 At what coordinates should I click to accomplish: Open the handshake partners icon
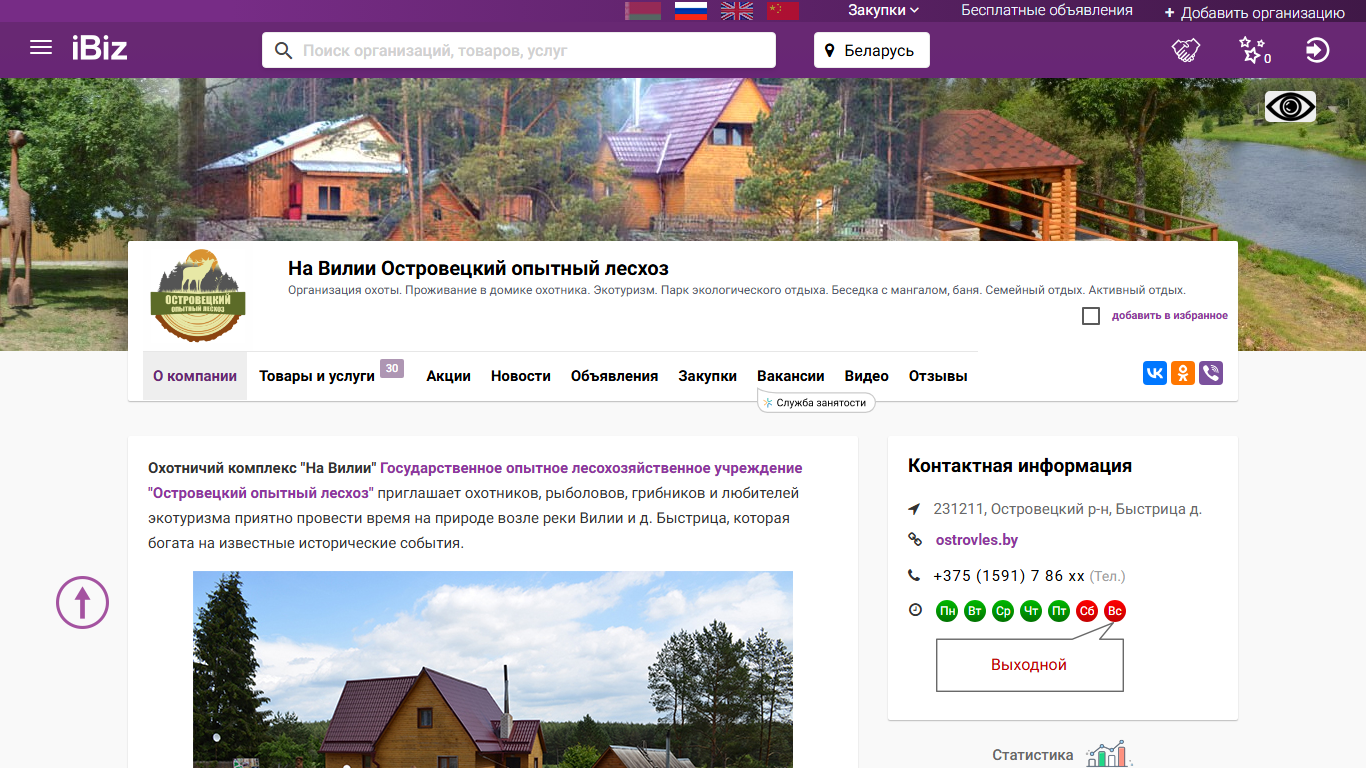click(x=1186, y=50)
